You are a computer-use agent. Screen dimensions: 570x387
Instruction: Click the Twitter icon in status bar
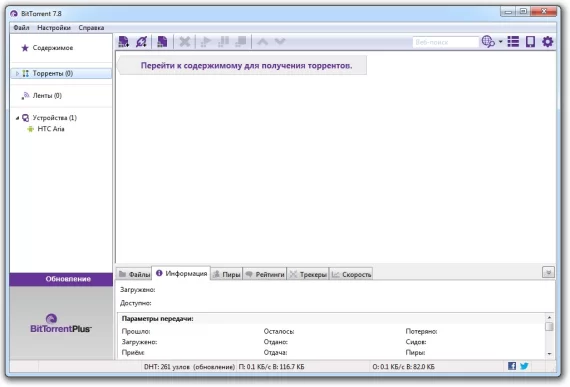(524, 366)
